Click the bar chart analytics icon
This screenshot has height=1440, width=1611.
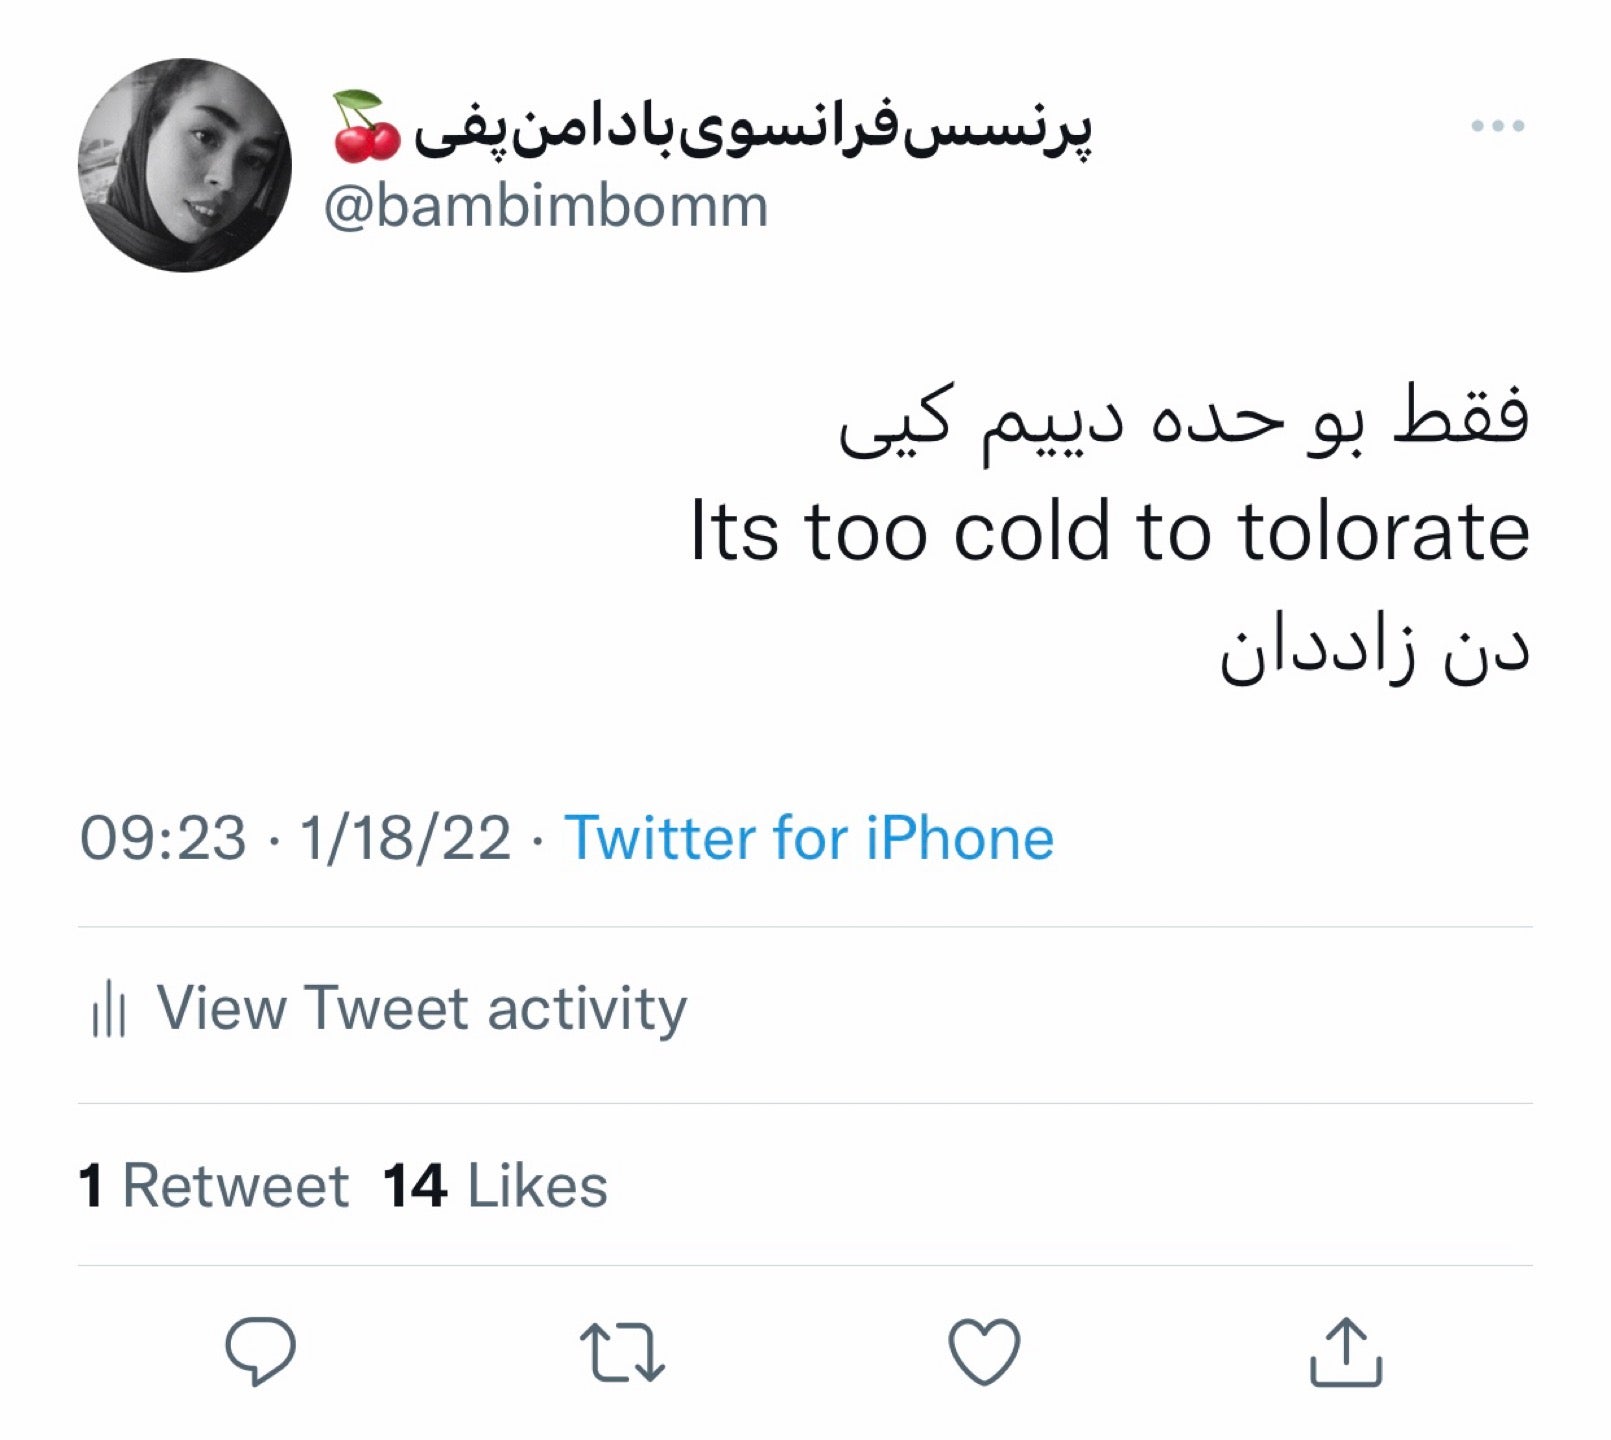tap(108, 1008)
